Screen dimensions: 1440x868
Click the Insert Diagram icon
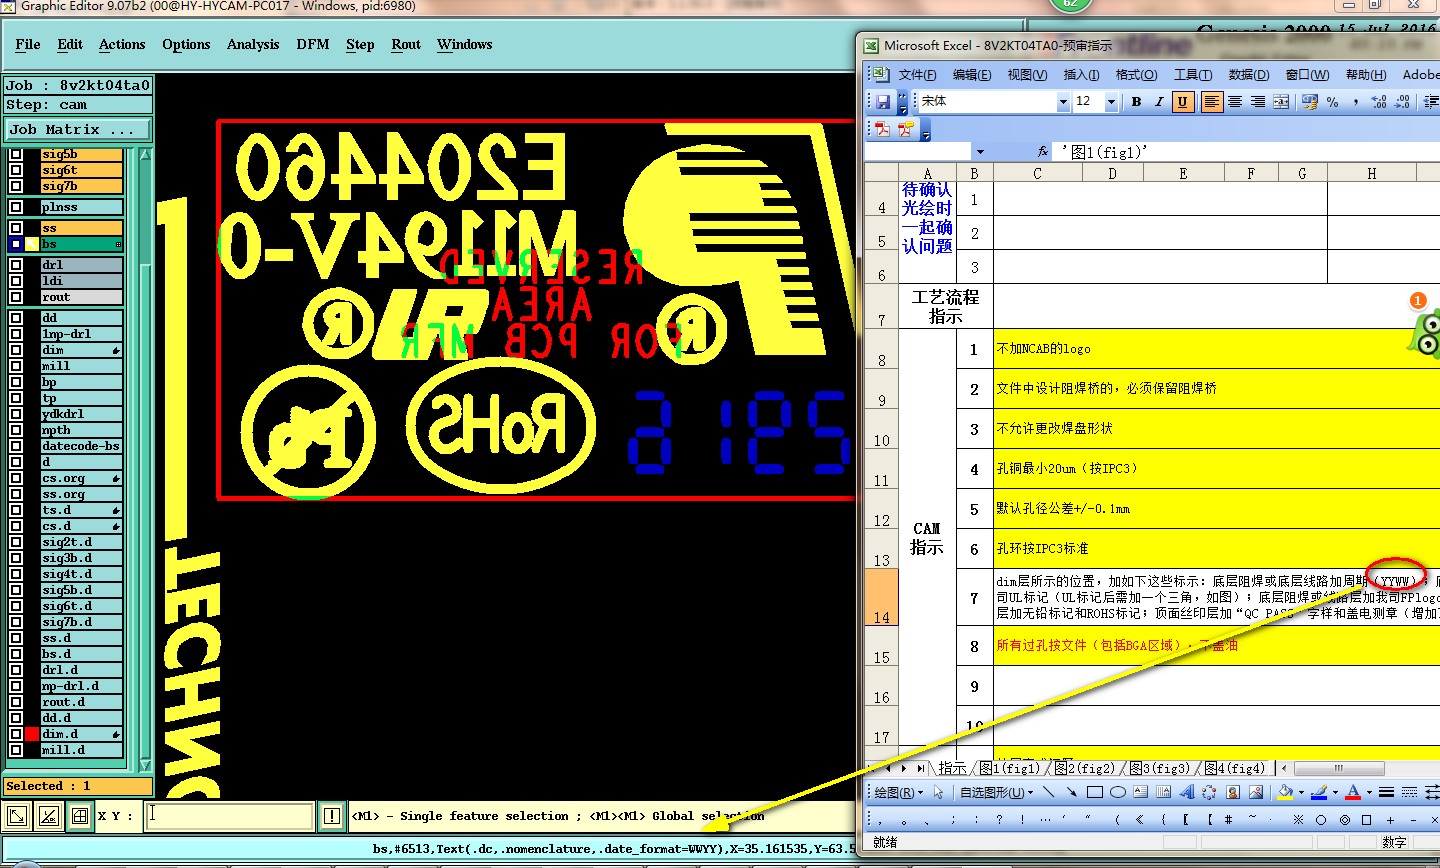1209,792
